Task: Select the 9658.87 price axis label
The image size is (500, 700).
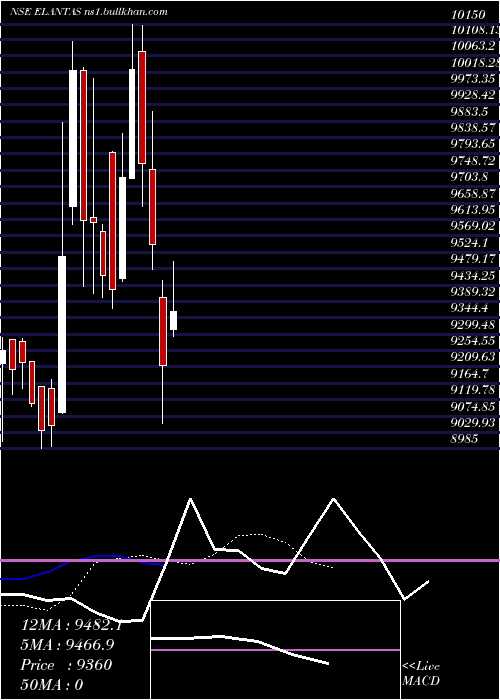Action: tap(473, 193)
